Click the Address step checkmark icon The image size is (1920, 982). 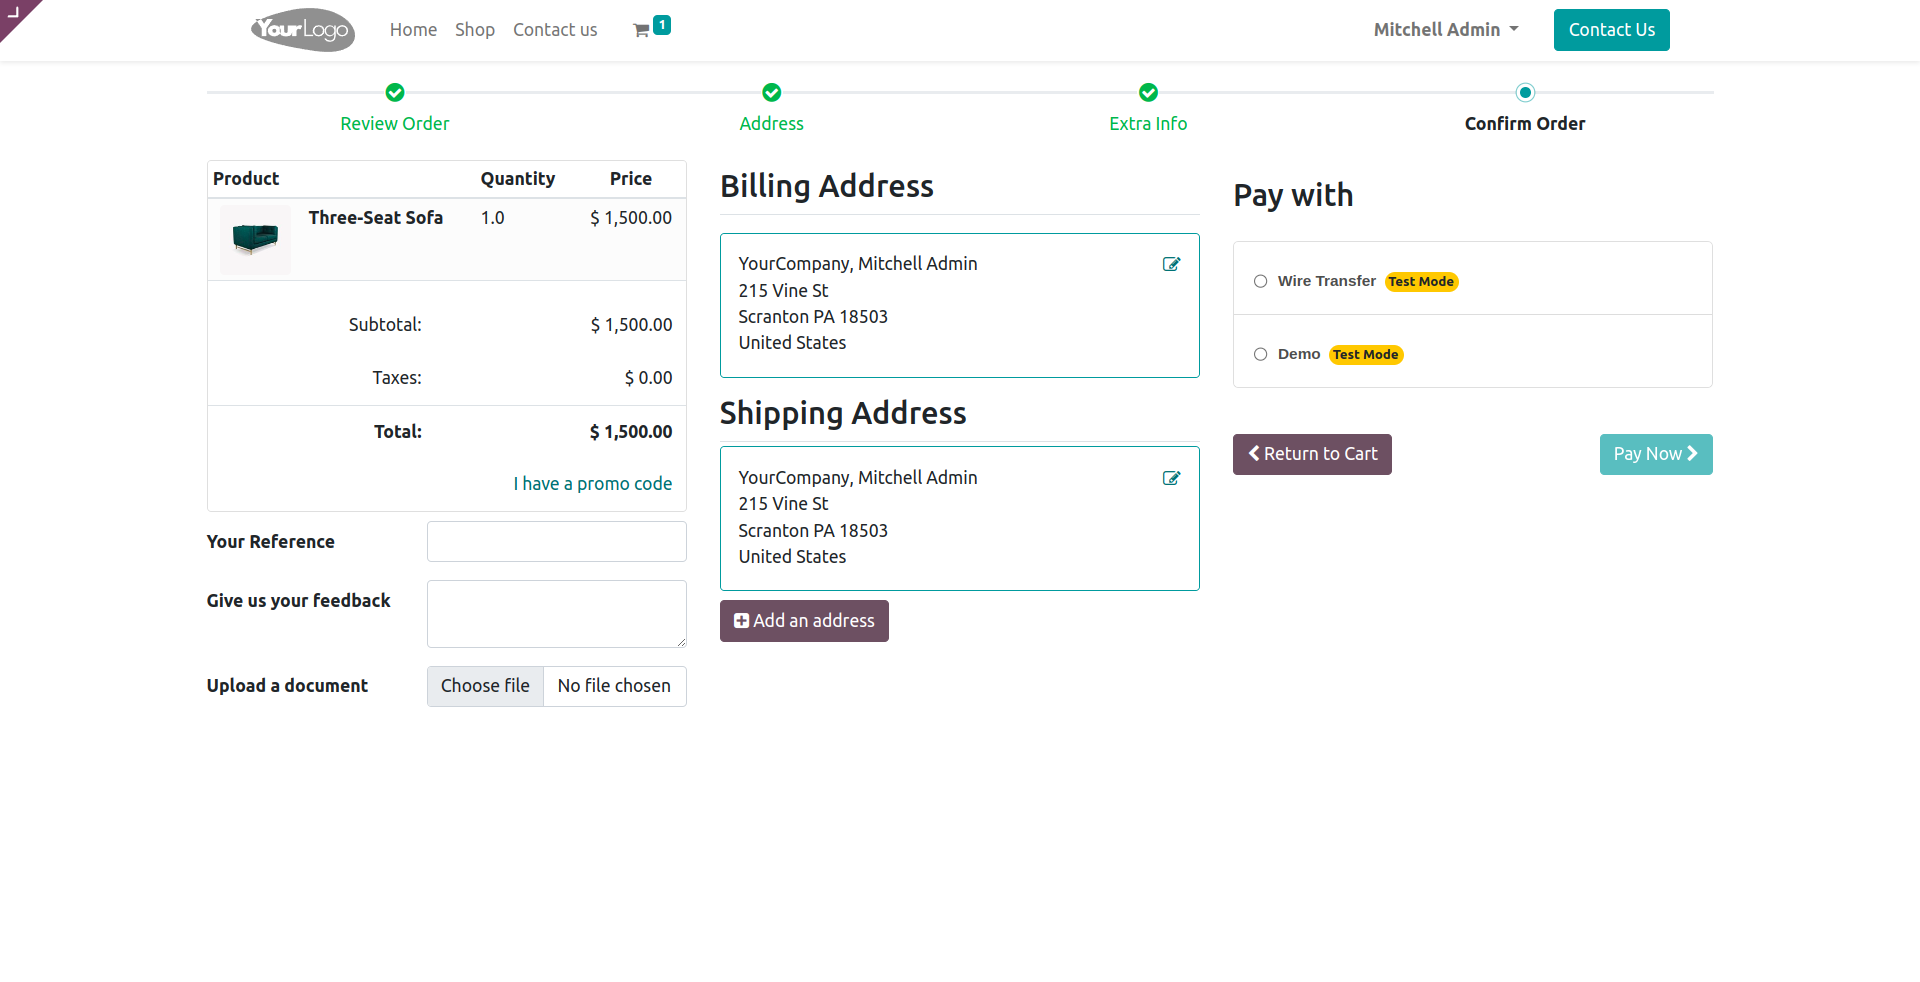coord(771,93)
